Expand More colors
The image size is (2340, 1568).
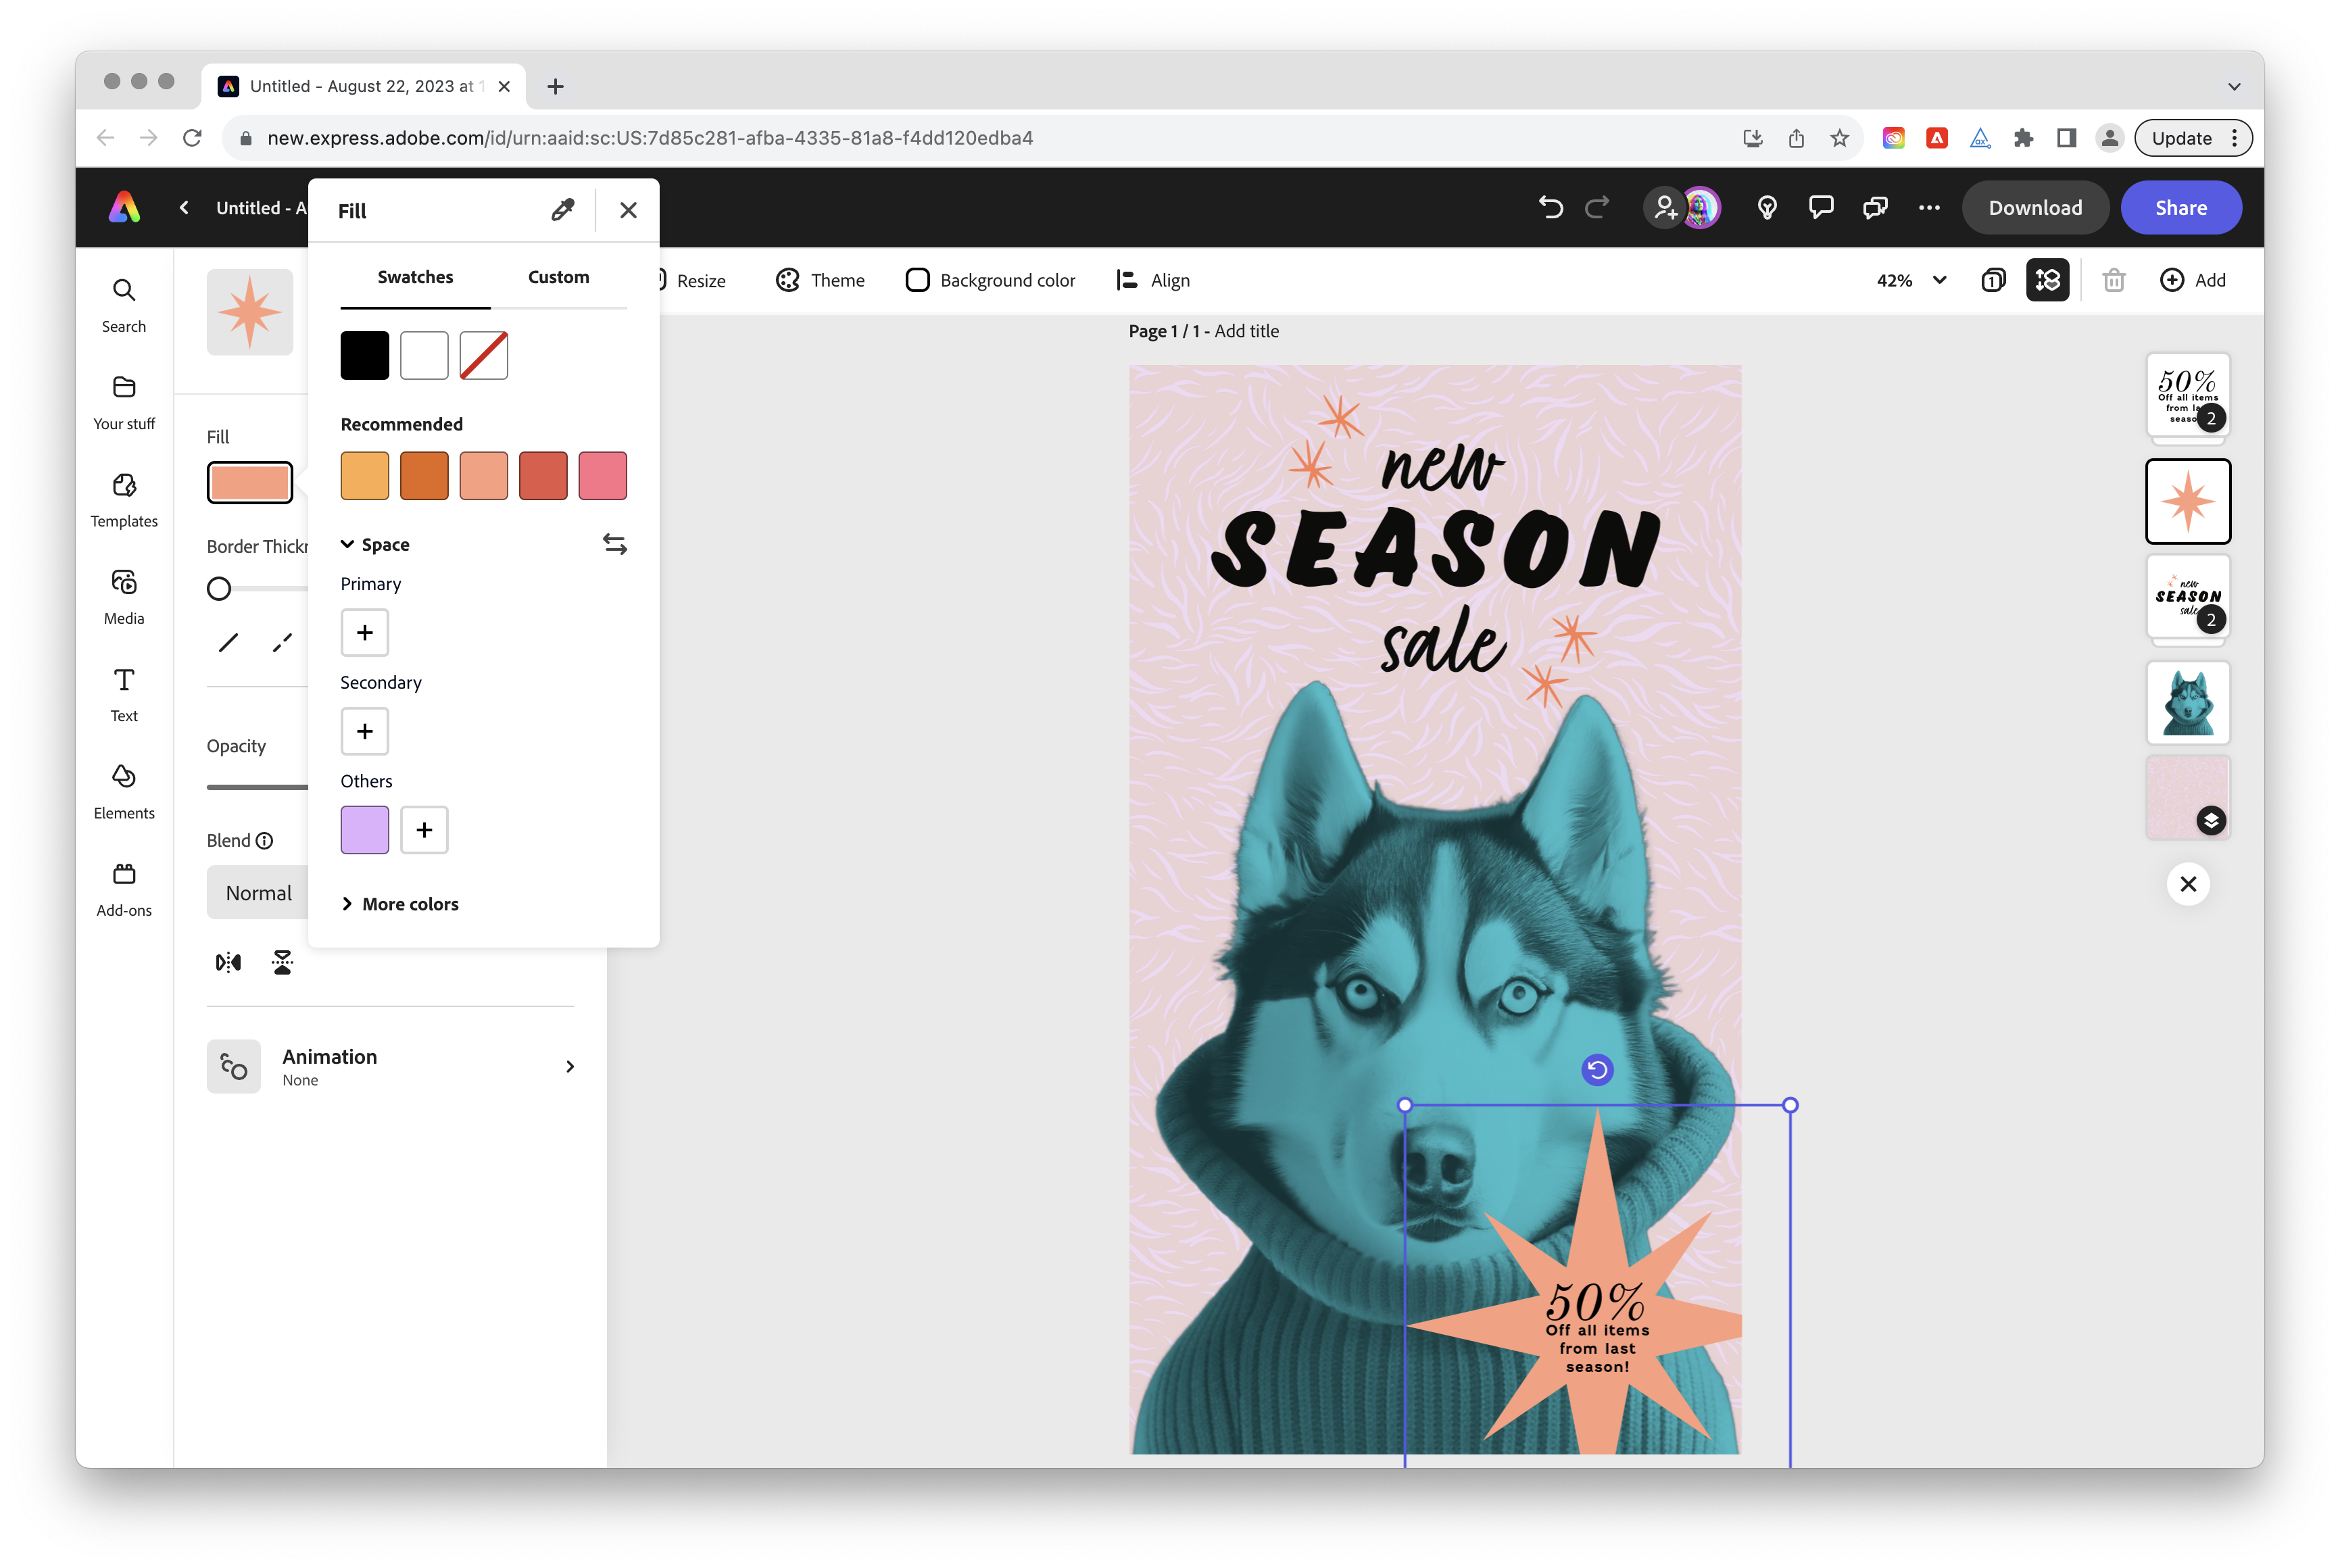pyautogui.click(x=400, y=904)
